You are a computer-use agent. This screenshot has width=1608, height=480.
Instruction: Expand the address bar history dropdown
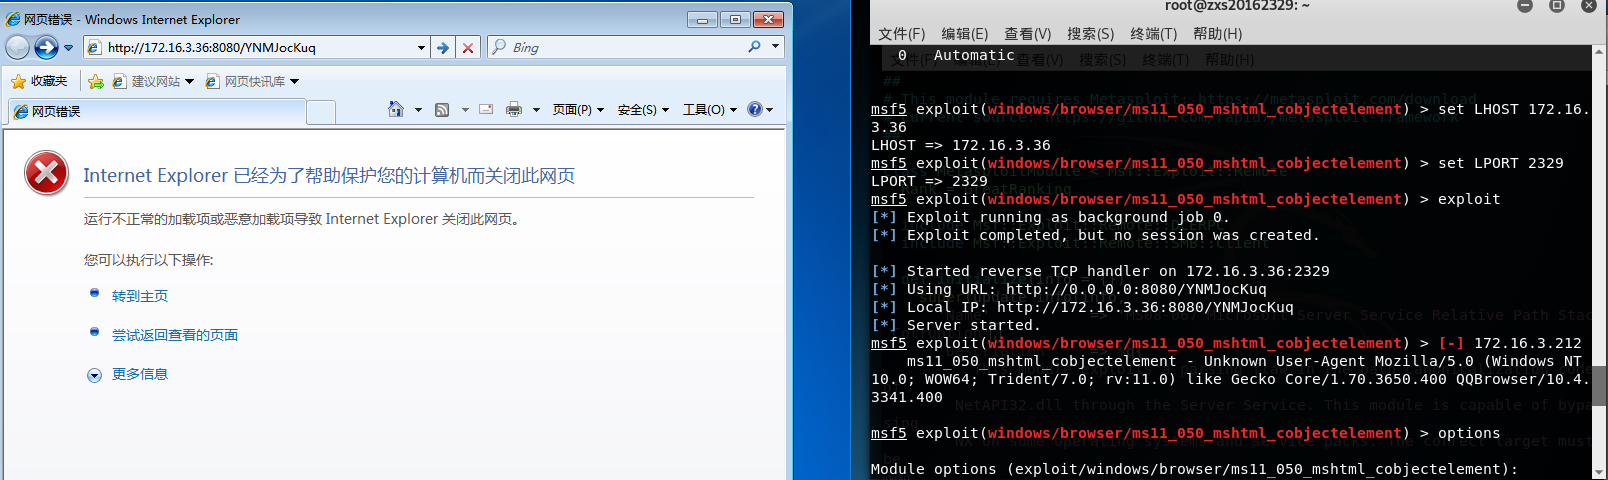[421, 47]
